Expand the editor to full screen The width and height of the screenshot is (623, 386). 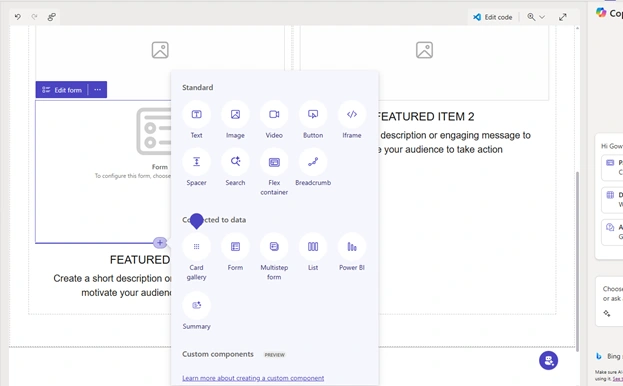pos(563,17)
